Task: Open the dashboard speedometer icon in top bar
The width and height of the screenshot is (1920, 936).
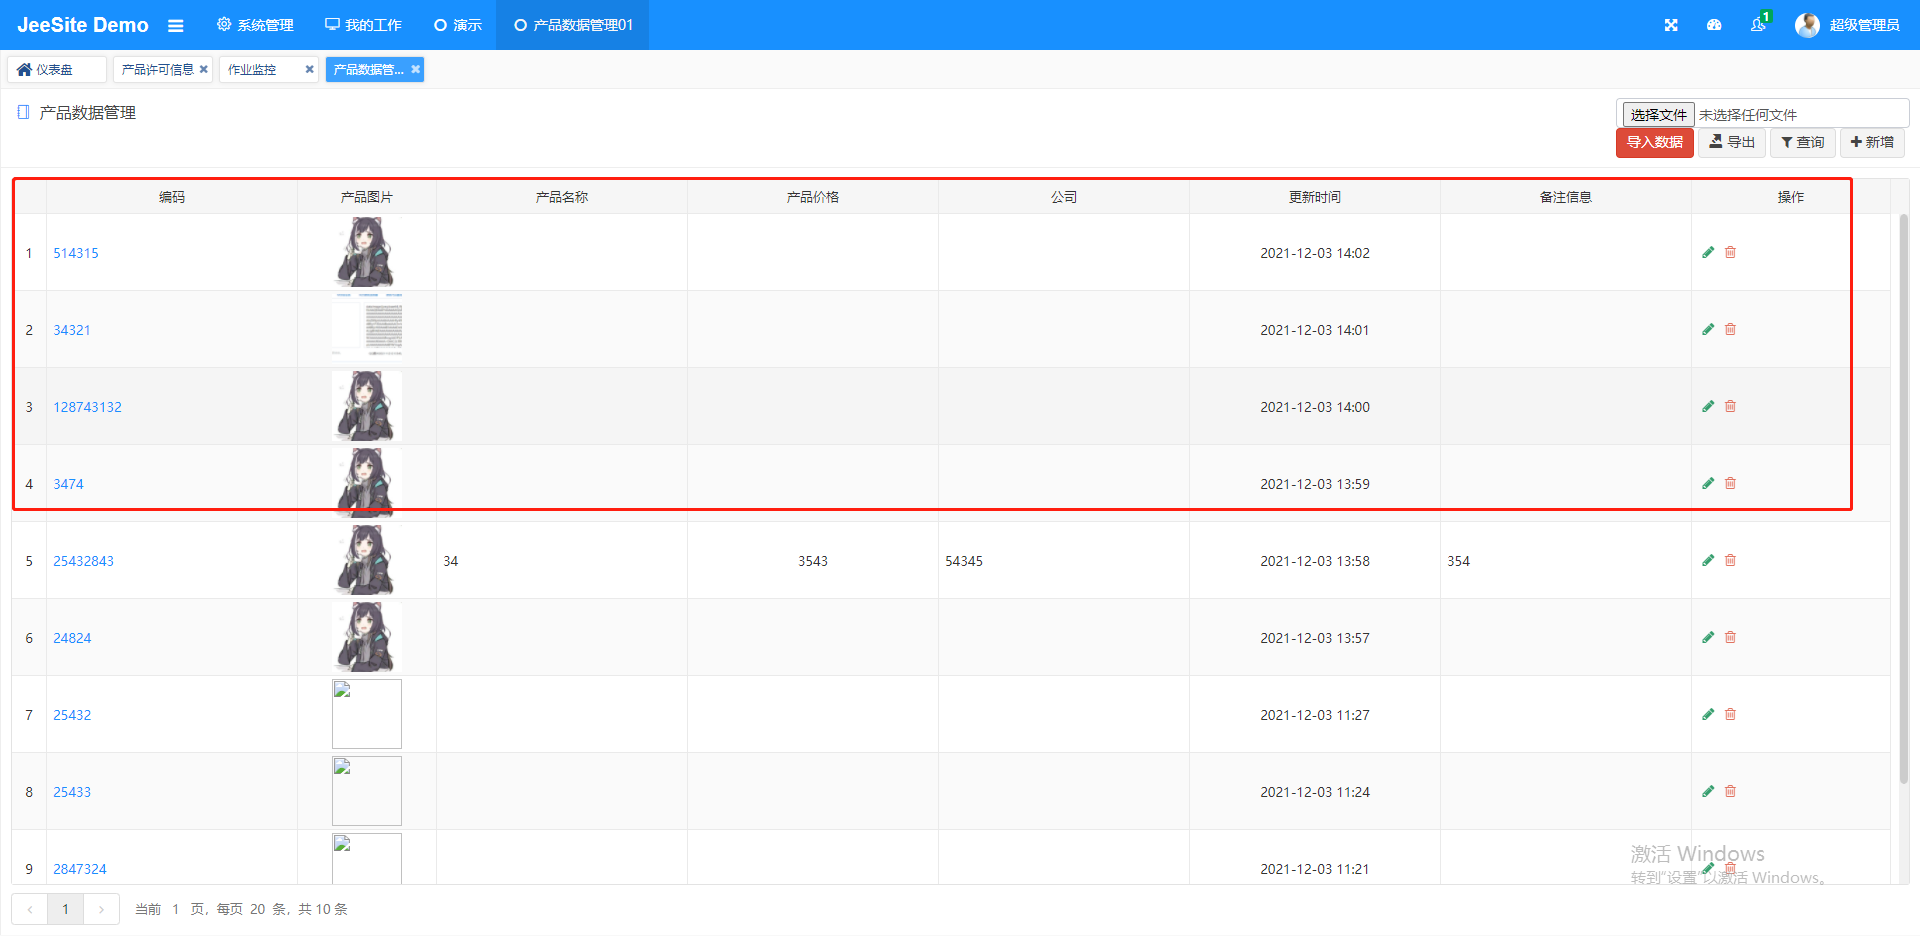Action: (1714, 25)
